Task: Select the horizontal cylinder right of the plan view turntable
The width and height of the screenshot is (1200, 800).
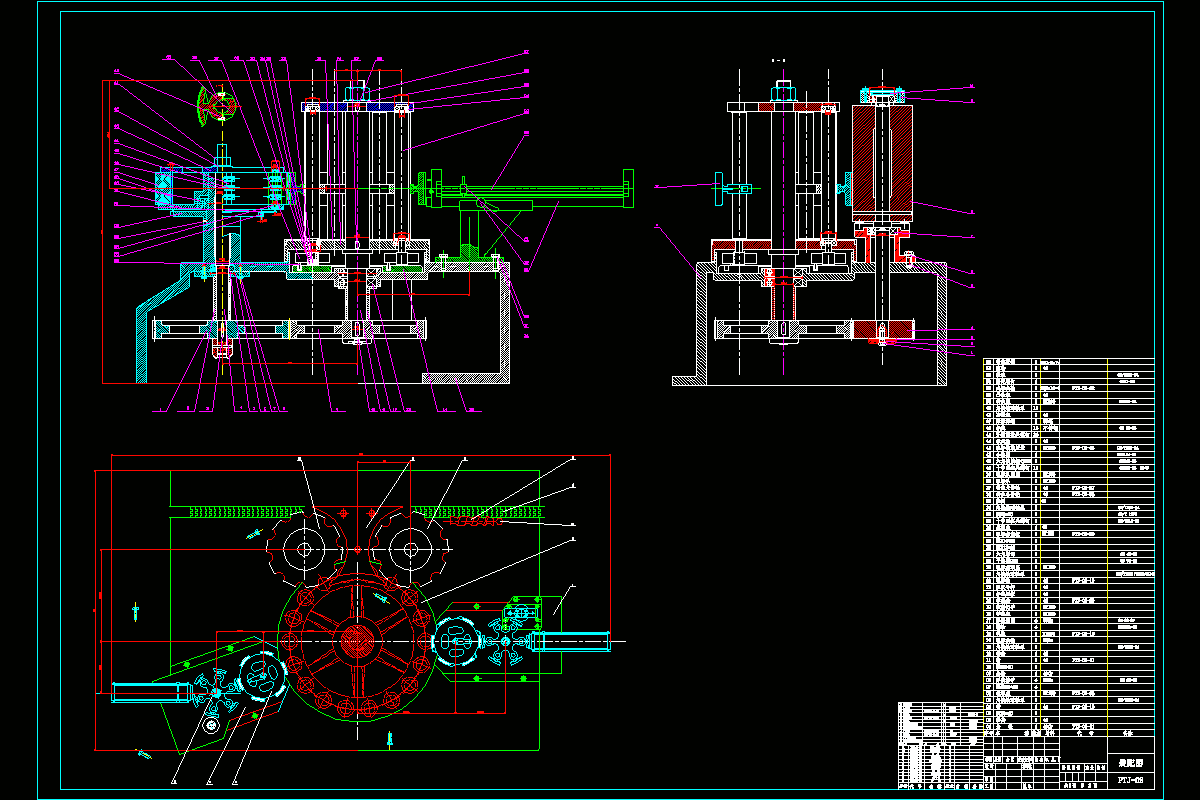Action: tap(569, 640)
